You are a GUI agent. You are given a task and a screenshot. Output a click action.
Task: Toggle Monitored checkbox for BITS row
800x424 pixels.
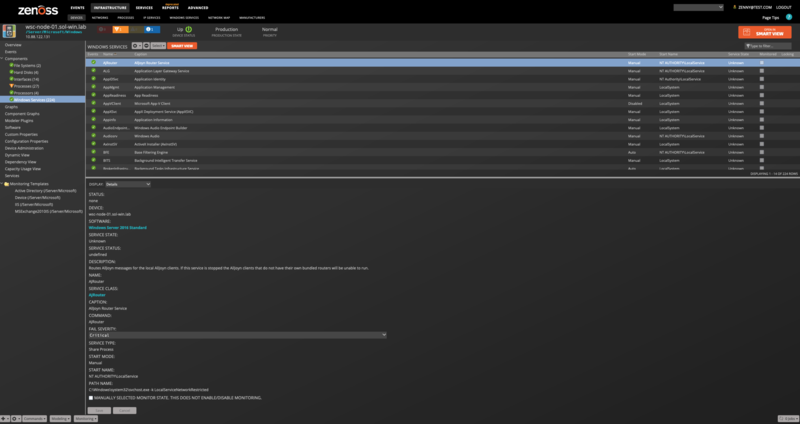(762, 160)
